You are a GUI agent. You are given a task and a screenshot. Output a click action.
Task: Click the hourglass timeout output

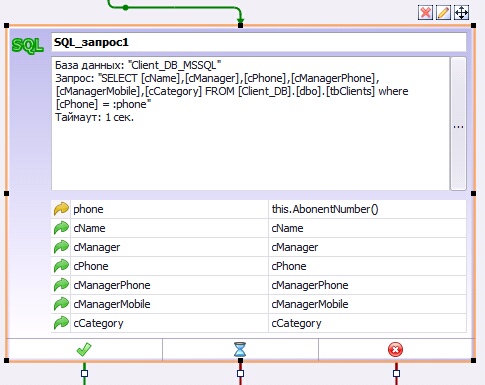click(240, 350)
